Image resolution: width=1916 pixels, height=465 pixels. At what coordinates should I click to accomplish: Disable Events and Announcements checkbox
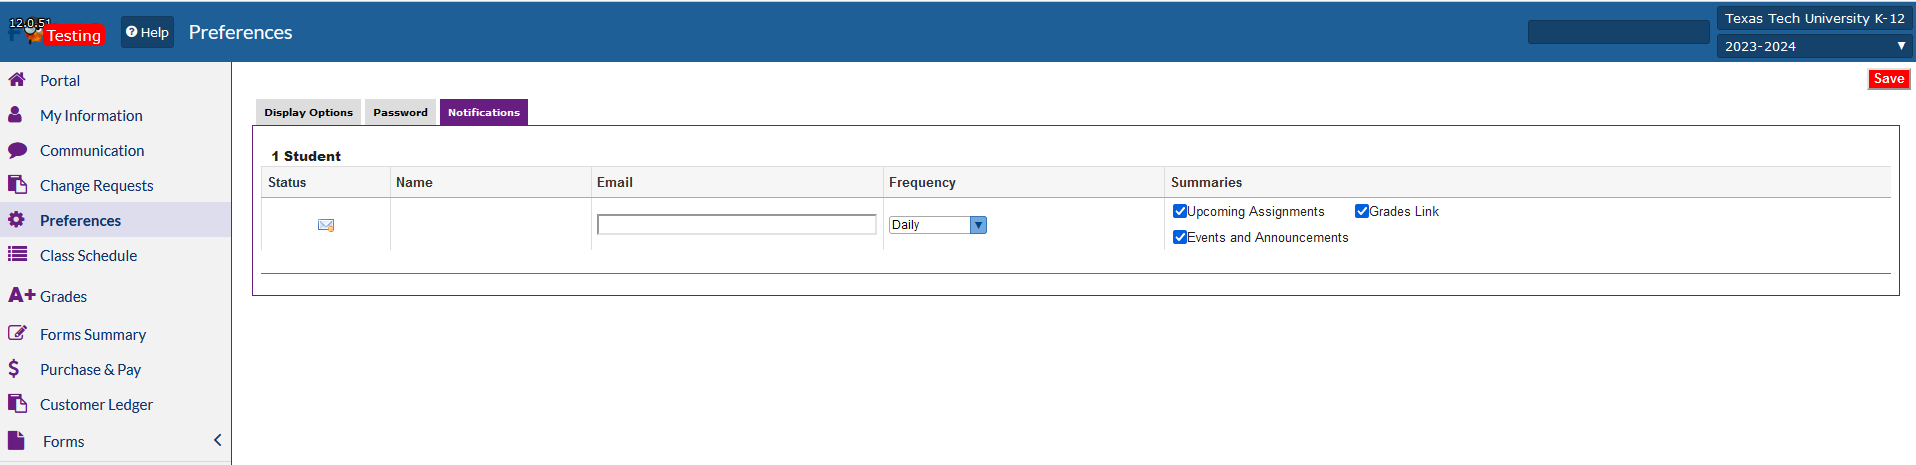[x=1180, y=237]
